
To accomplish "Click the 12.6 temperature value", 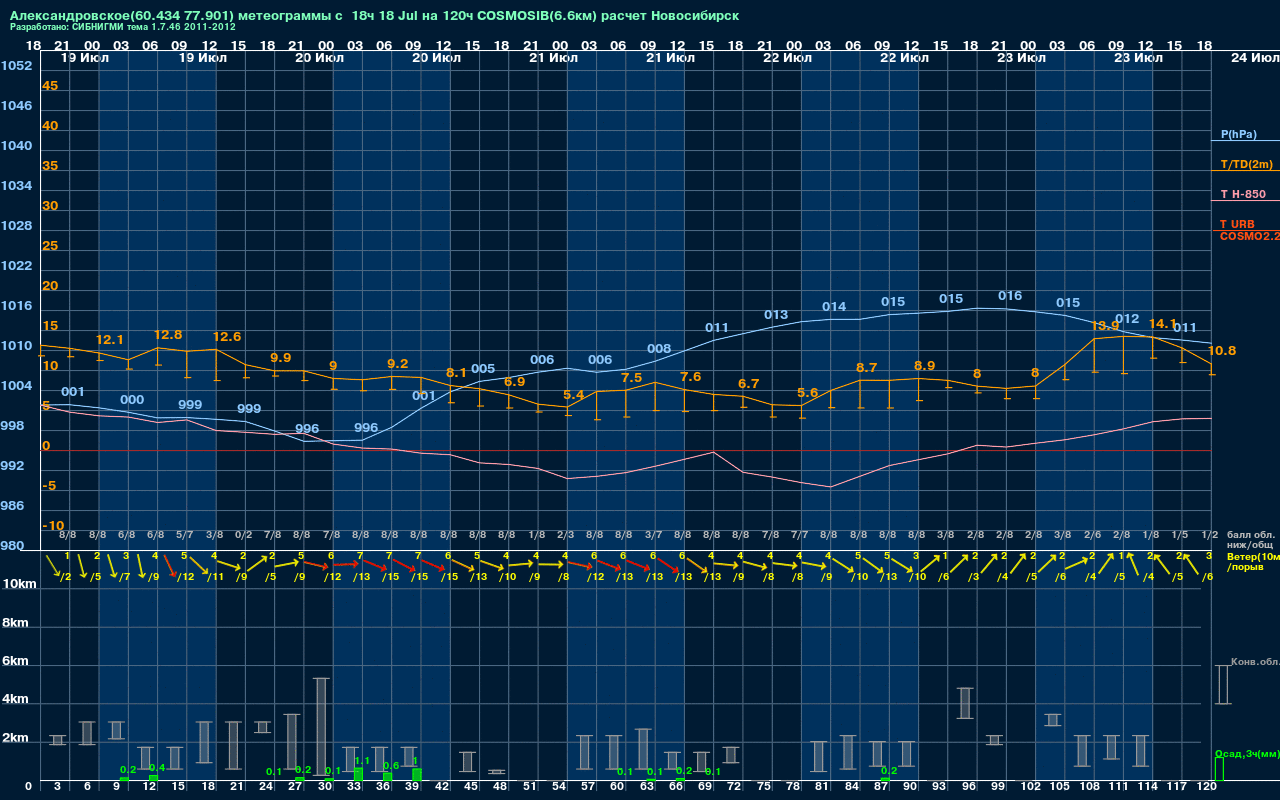I will click(226, 337).
